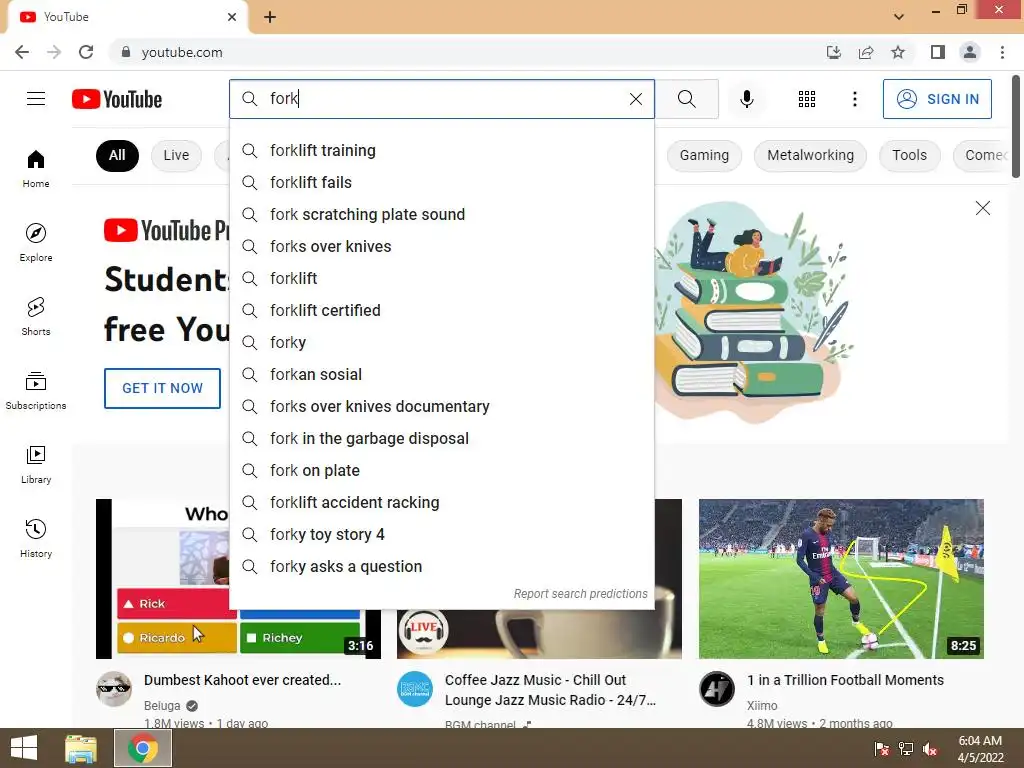Image resolution: width=1024 pixels, height=768 pixels.
Task: Choose suggestion forks over knives documentary
Action: click(x=442, y=406)
